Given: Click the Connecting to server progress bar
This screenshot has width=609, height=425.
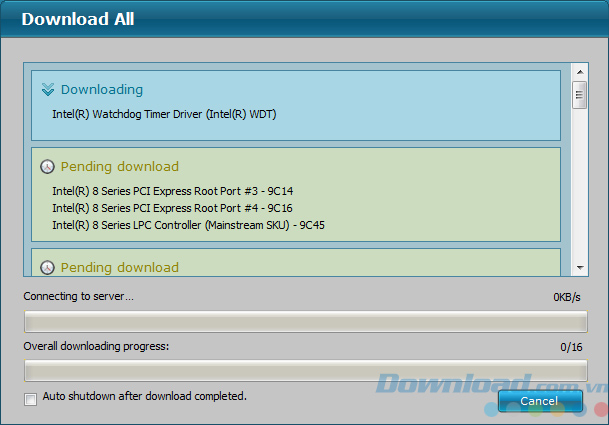Looking at the screenshot, I should 306,322.
